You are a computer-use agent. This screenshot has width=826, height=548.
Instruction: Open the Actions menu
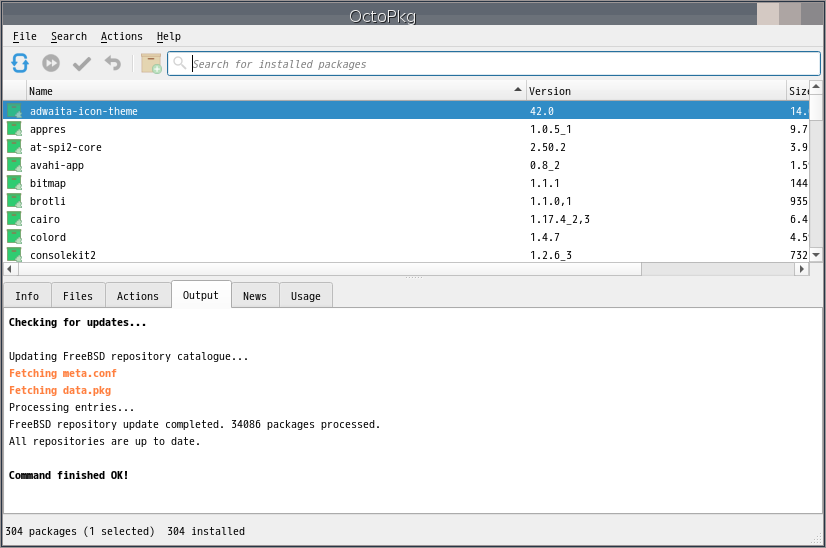[122, 36]
